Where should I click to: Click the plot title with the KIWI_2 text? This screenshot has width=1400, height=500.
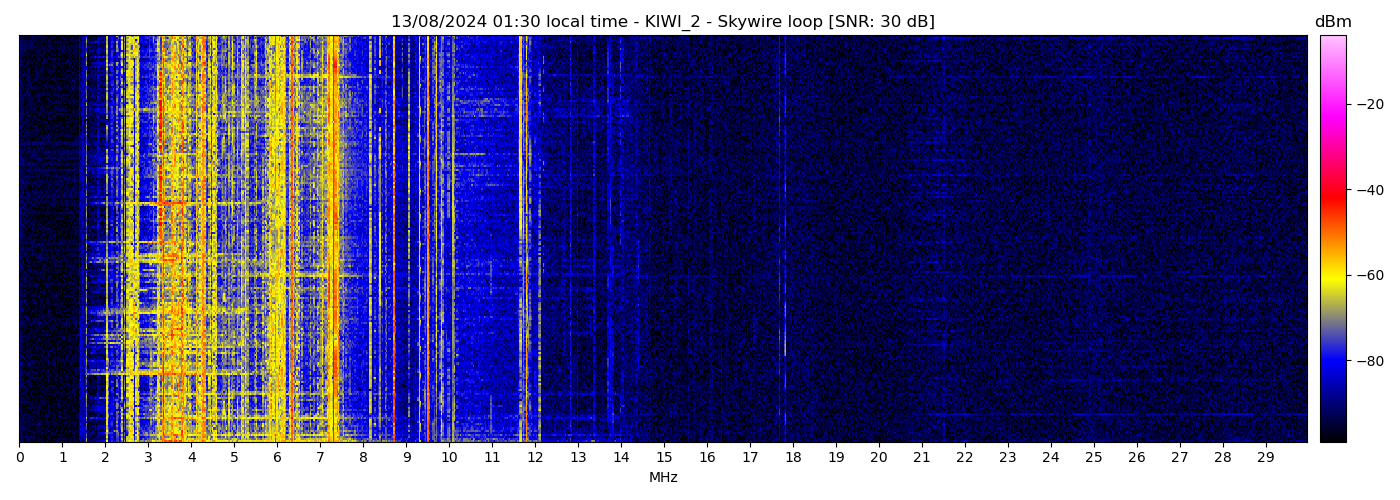point(662,22)
